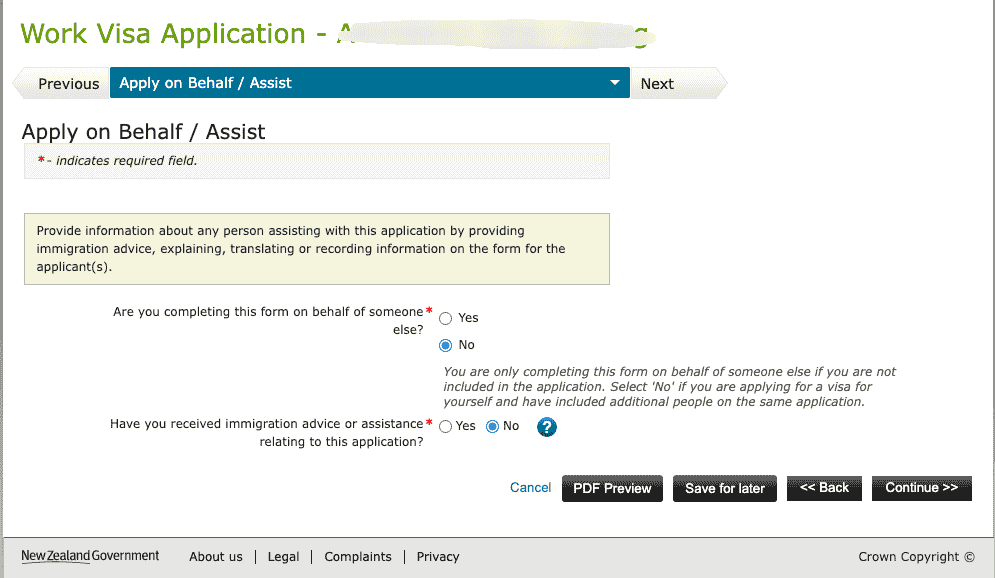This screenshot has width=995, height=578.
Task: Open the Complaints page
Action: [x=357, y=557]
